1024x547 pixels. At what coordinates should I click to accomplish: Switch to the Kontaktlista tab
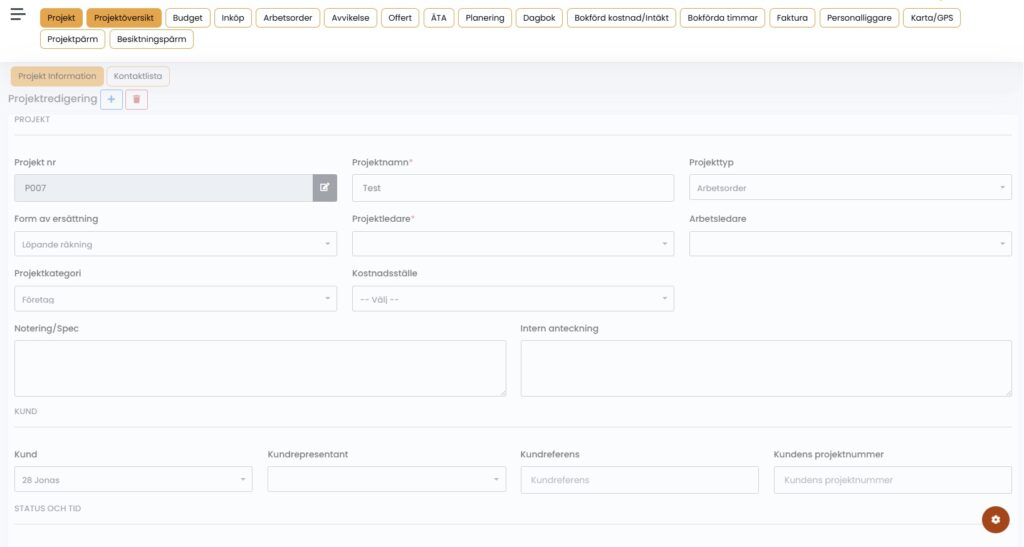(138, 76)
